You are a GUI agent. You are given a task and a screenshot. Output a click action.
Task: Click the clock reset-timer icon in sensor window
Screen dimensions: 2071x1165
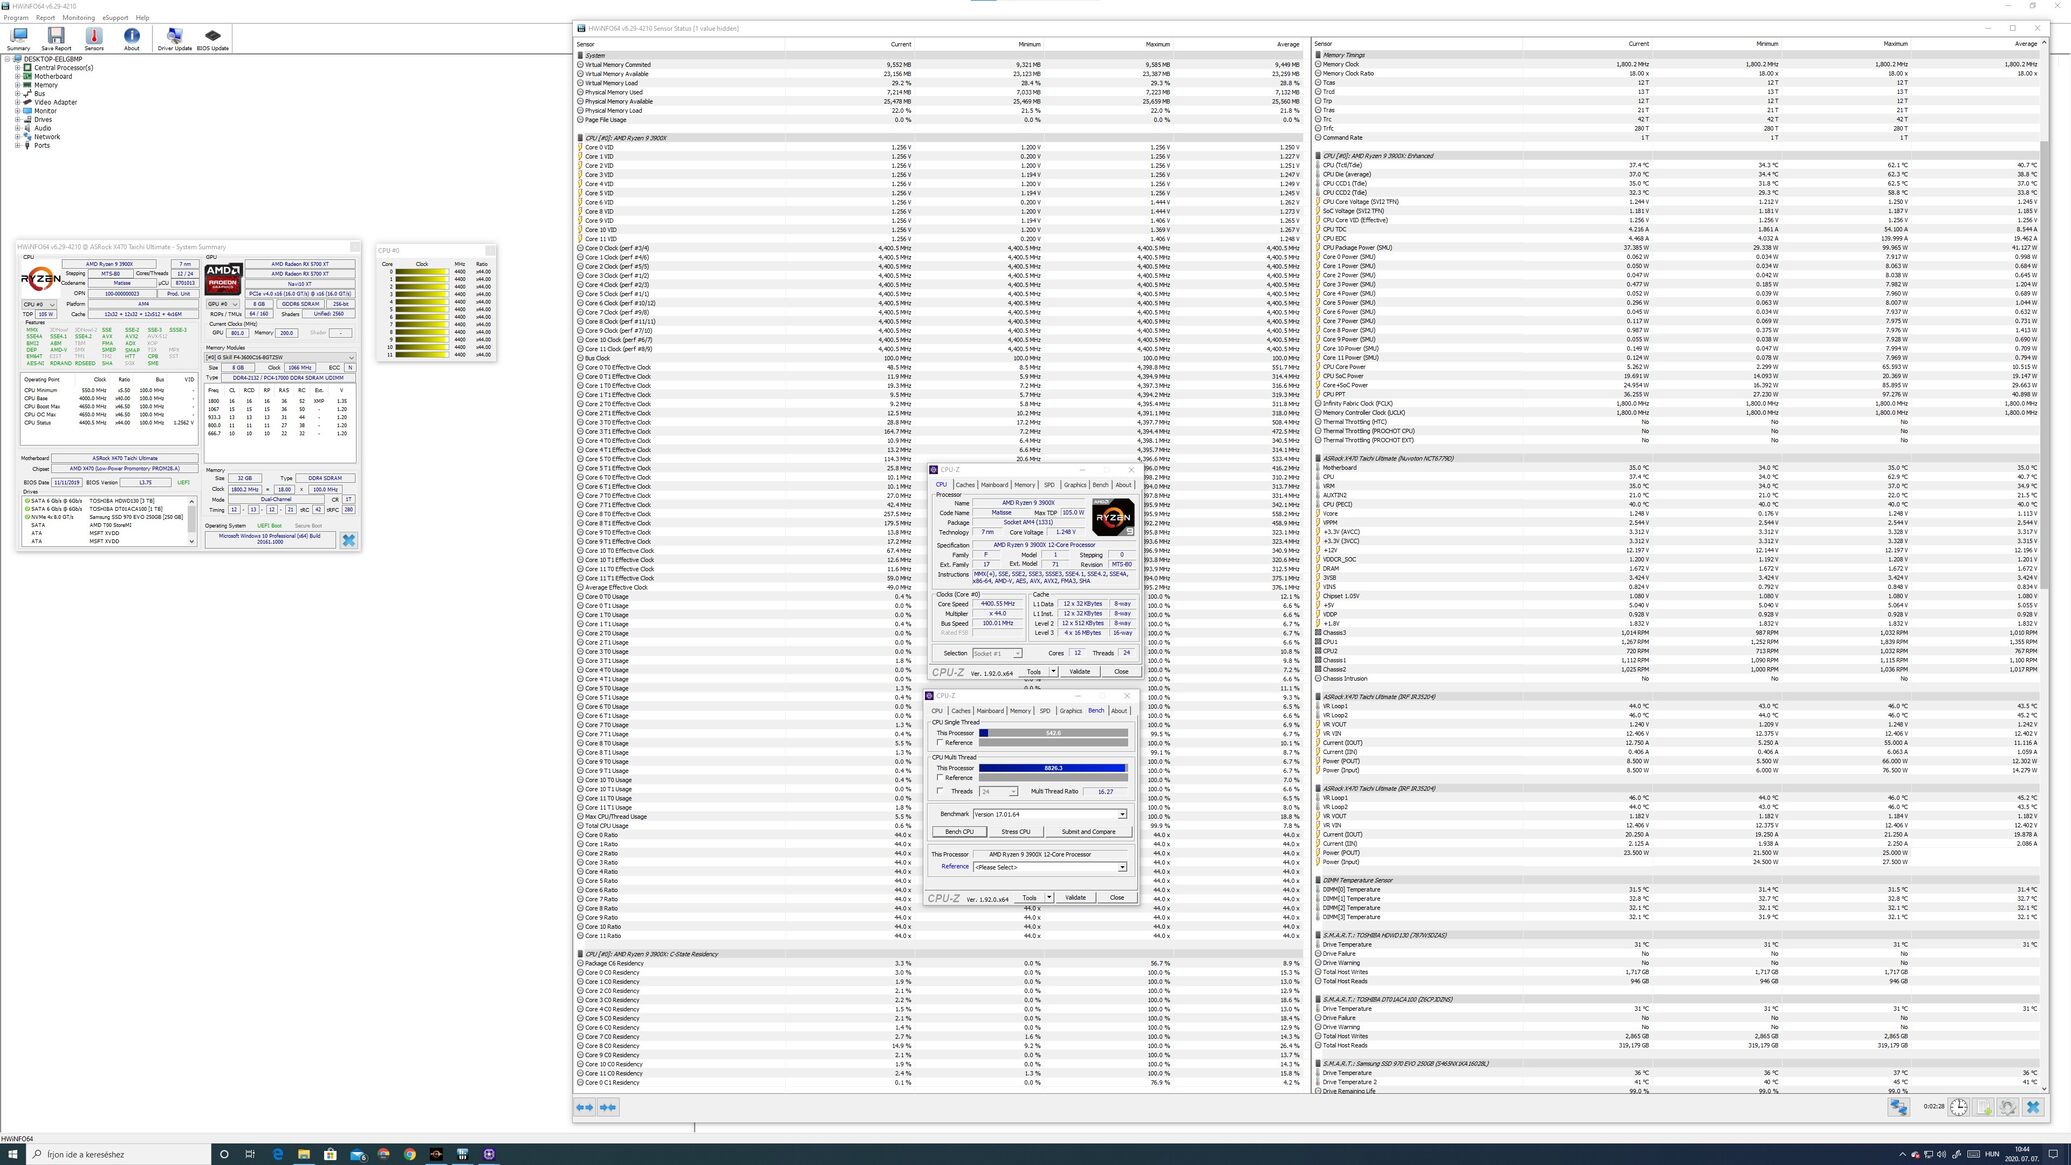(x=1958, y=1107)
